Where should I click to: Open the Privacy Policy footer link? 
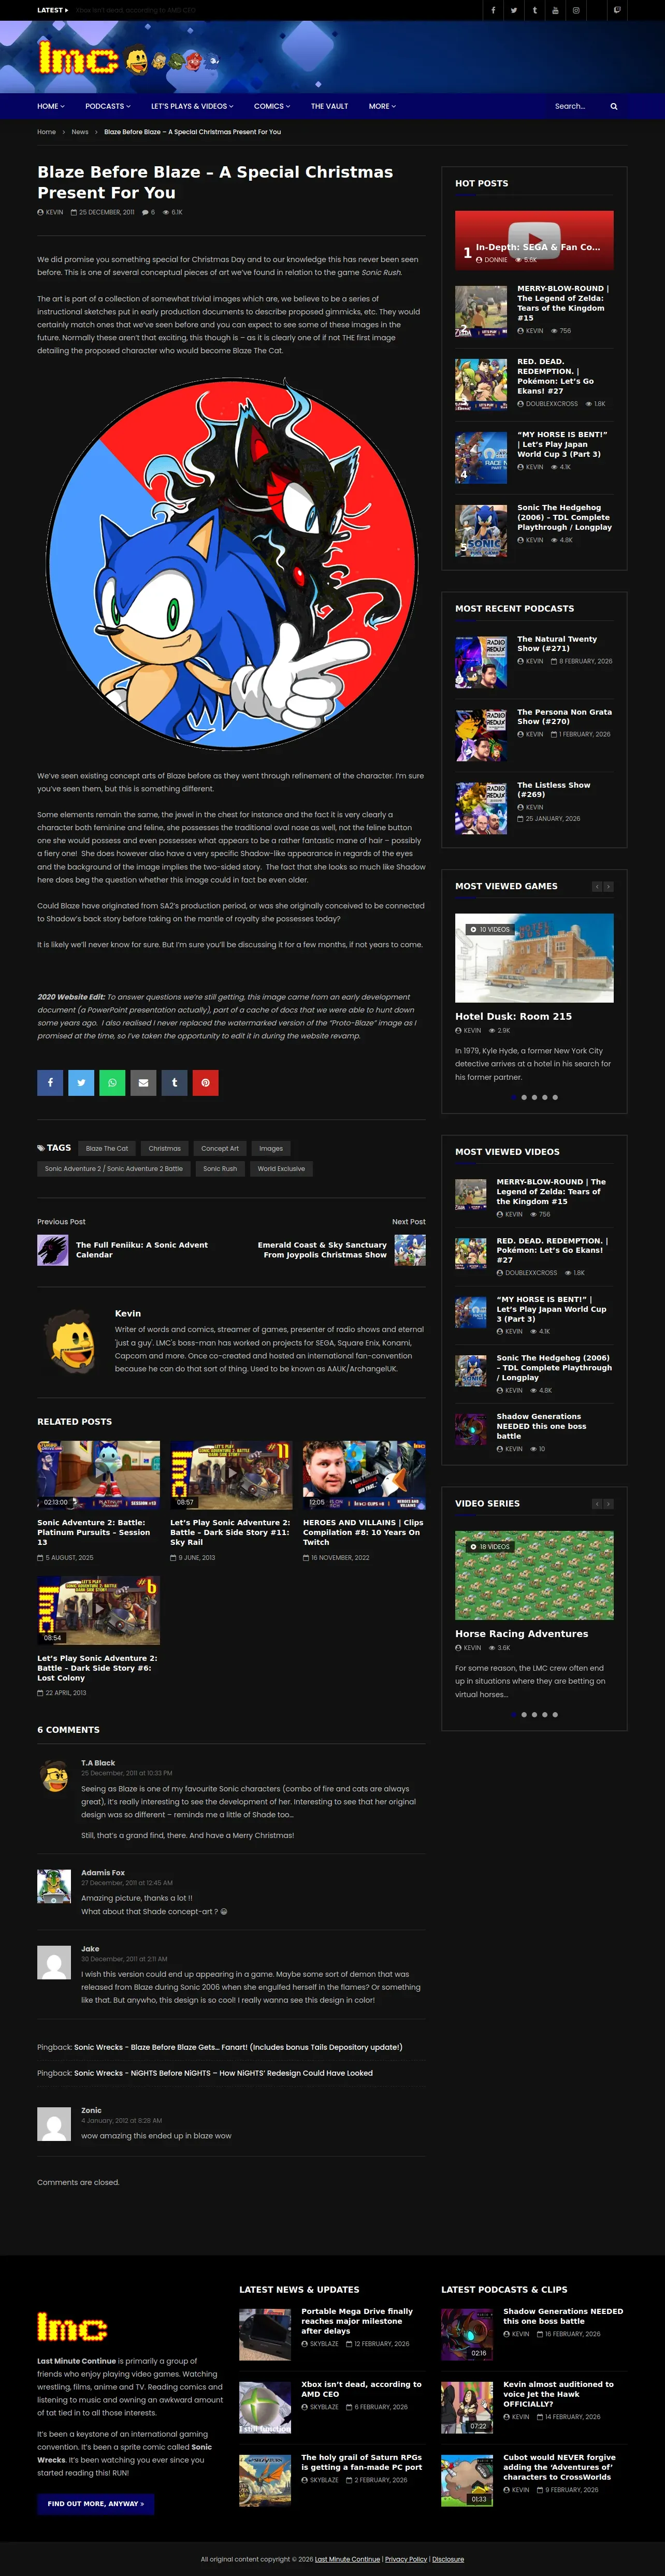coord(406,2559)
